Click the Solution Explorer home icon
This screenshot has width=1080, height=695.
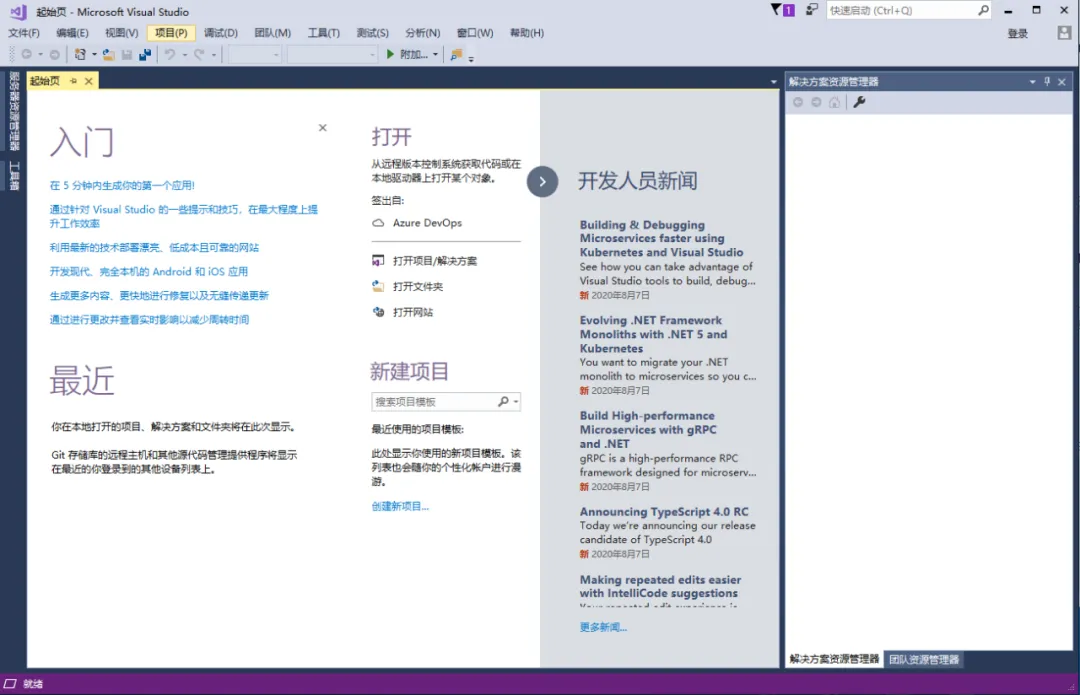click(834, 102)
